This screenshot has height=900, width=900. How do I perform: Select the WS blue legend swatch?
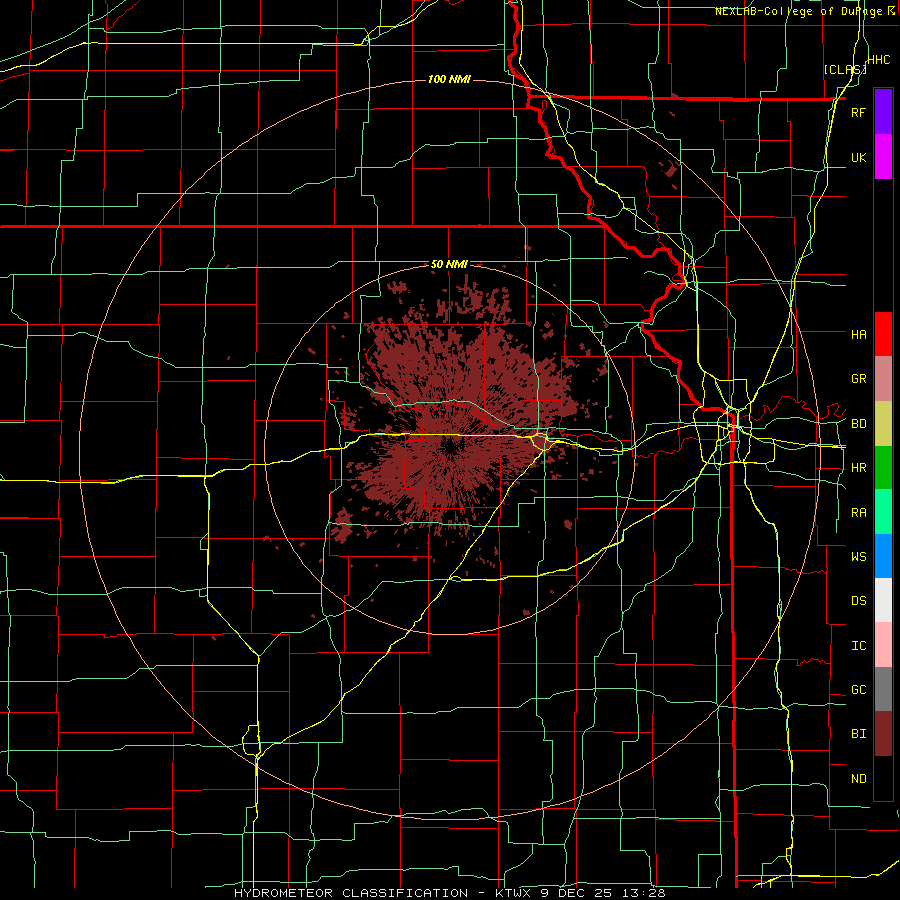(x=883, y=556)
